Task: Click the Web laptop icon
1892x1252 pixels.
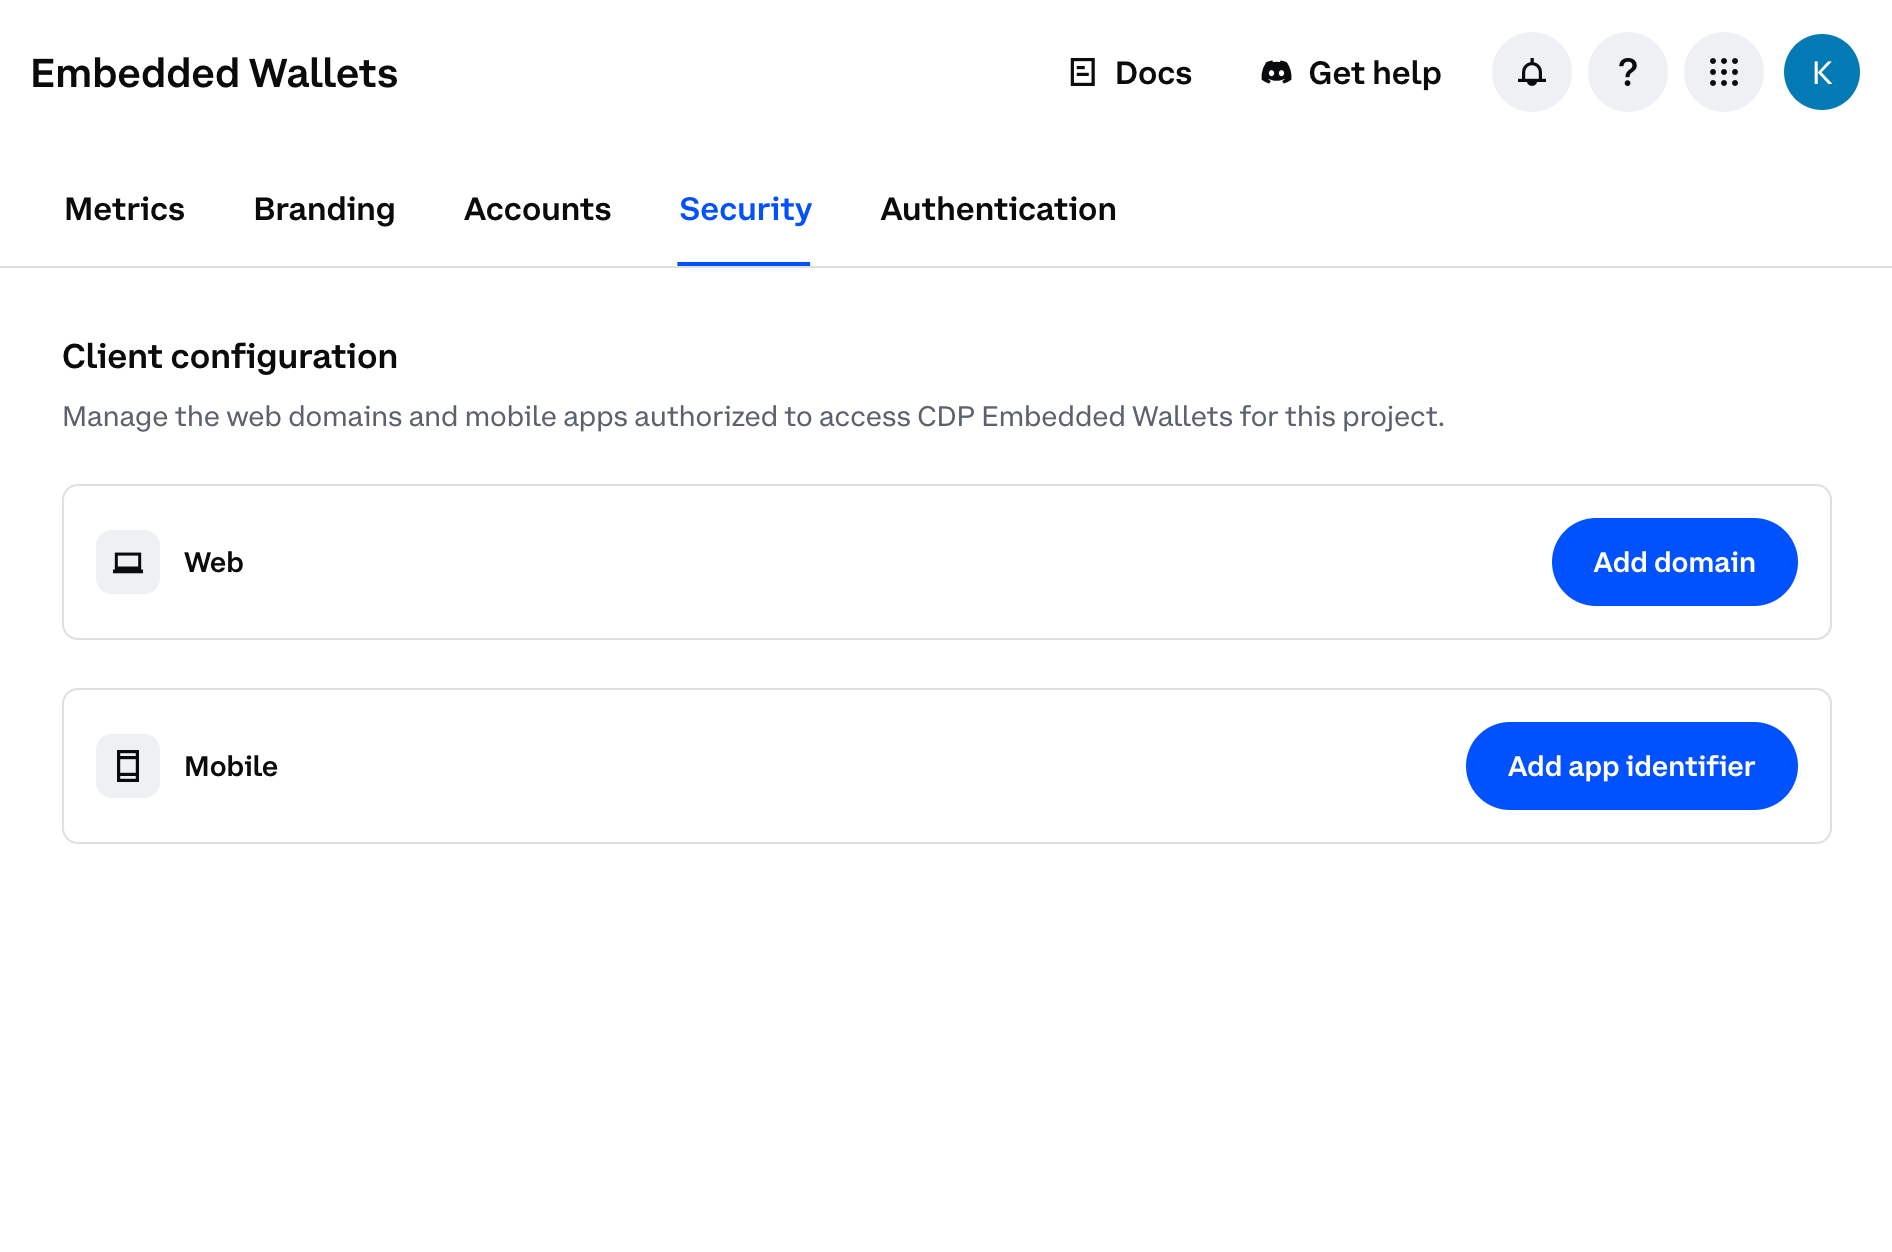Action: pos(128,562)
